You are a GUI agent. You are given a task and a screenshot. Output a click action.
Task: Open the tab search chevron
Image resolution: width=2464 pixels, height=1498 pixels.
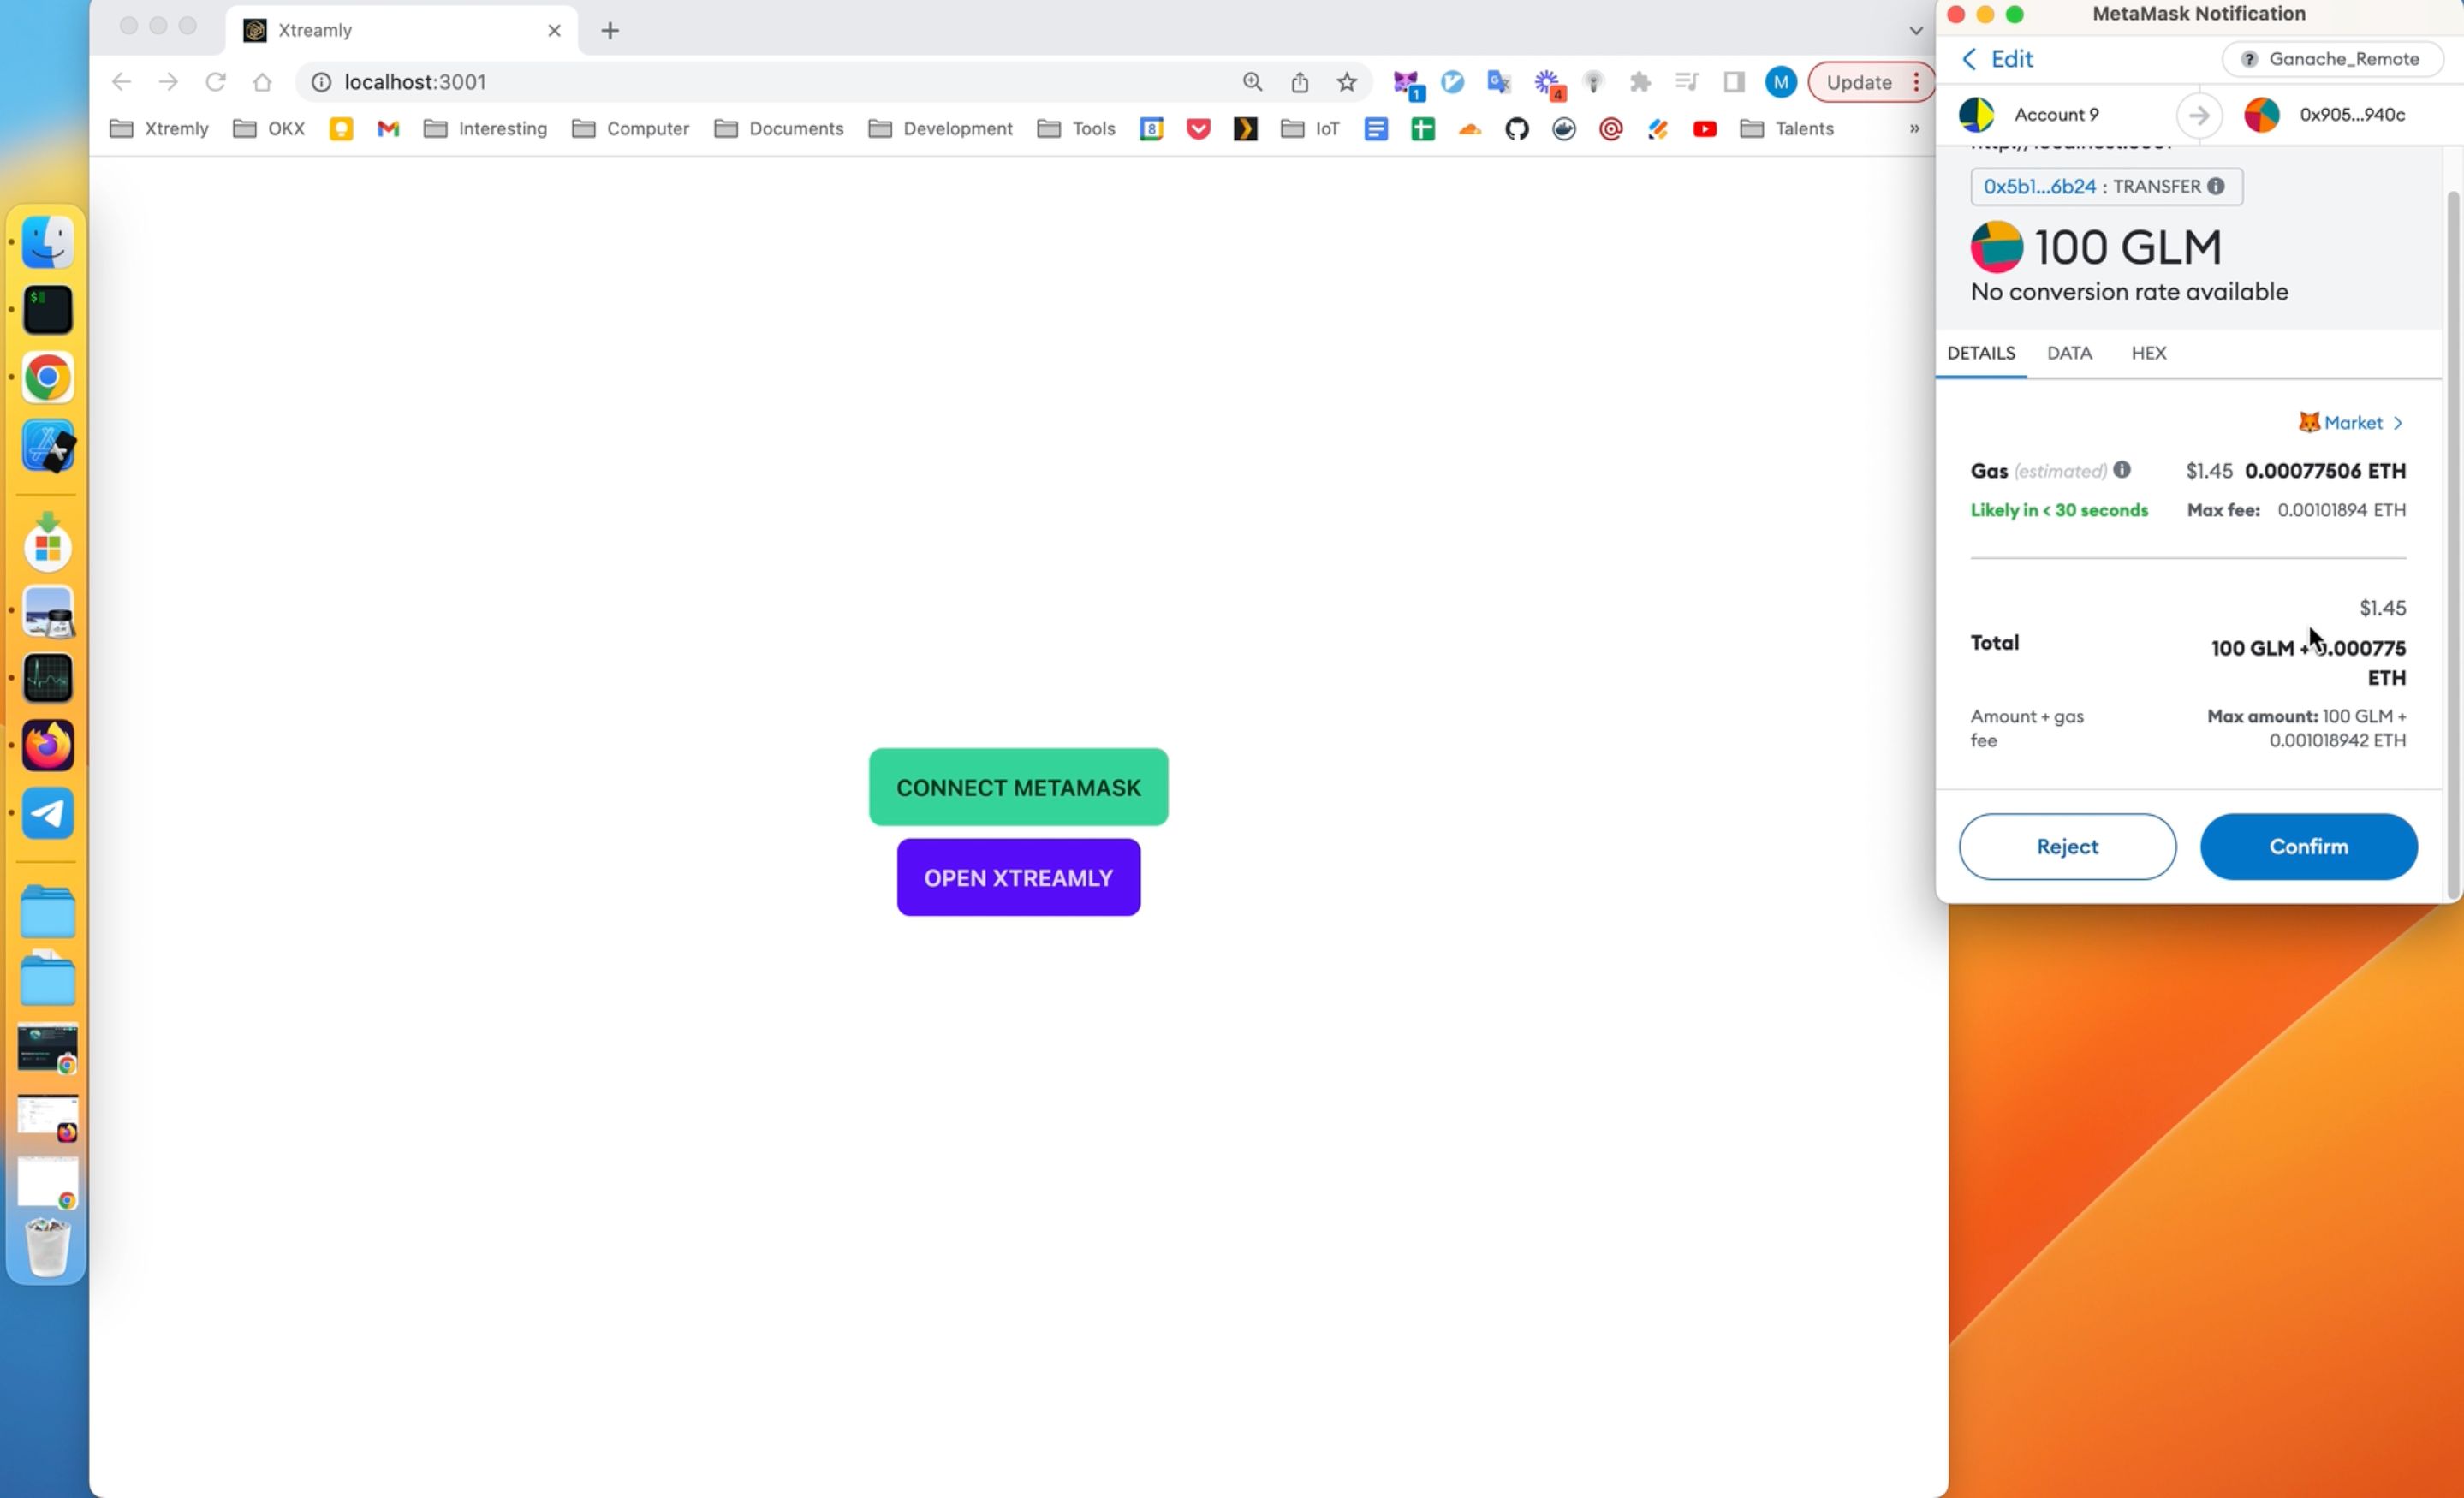(1915, 30)
